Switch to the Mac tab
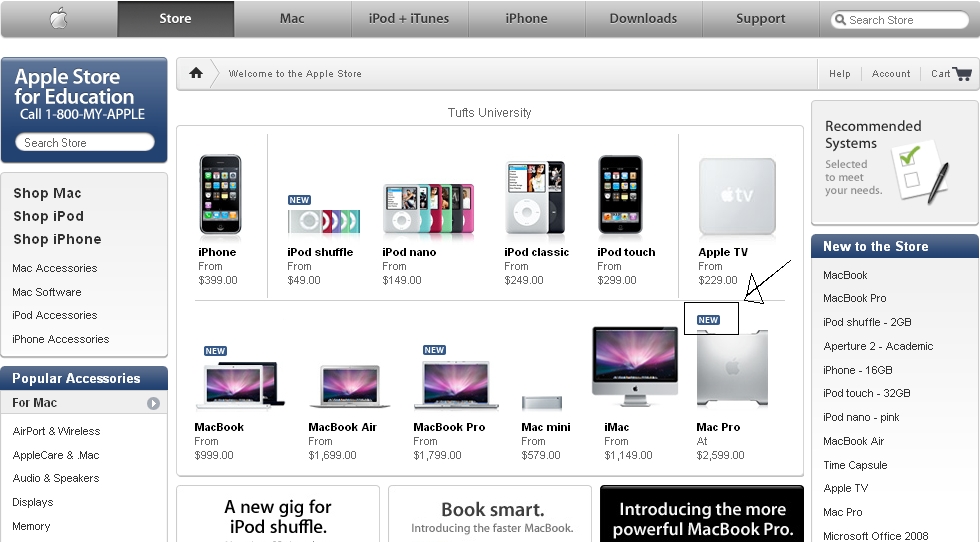980x542 pixels. [292, 19]
